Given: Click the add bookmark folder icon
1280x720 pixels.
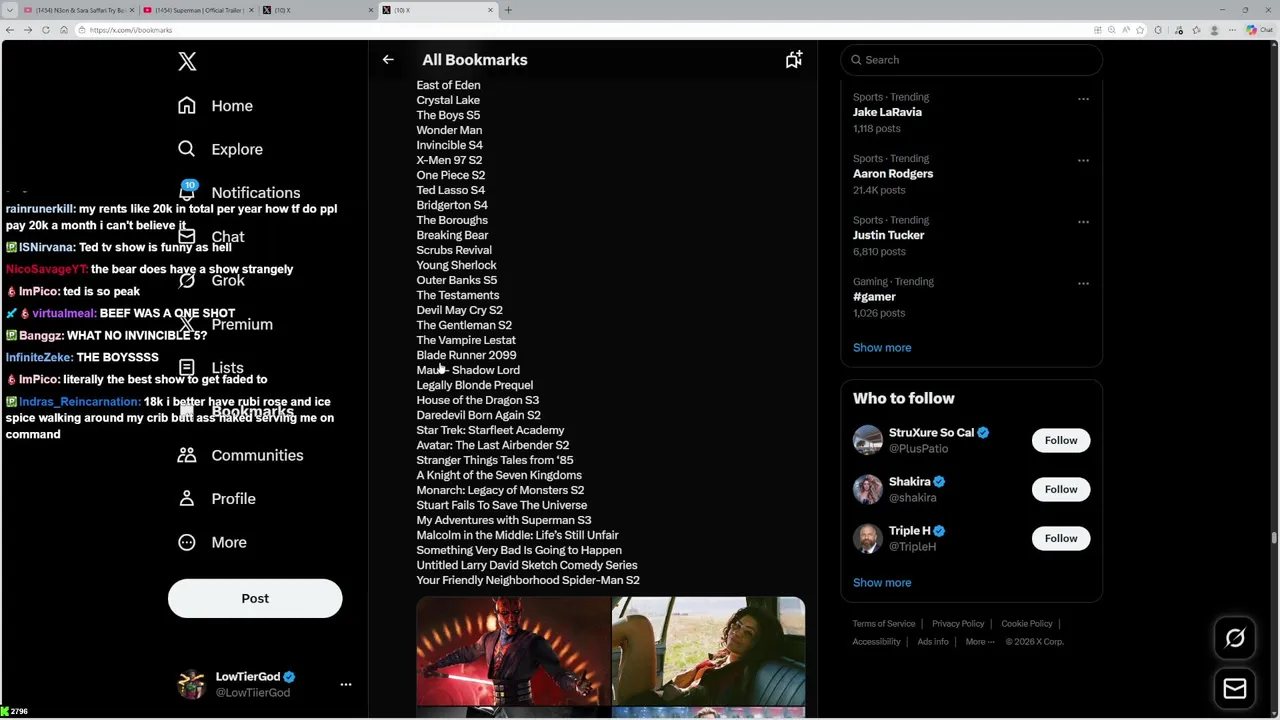Looking at the screenshot, I should (793, 60).
